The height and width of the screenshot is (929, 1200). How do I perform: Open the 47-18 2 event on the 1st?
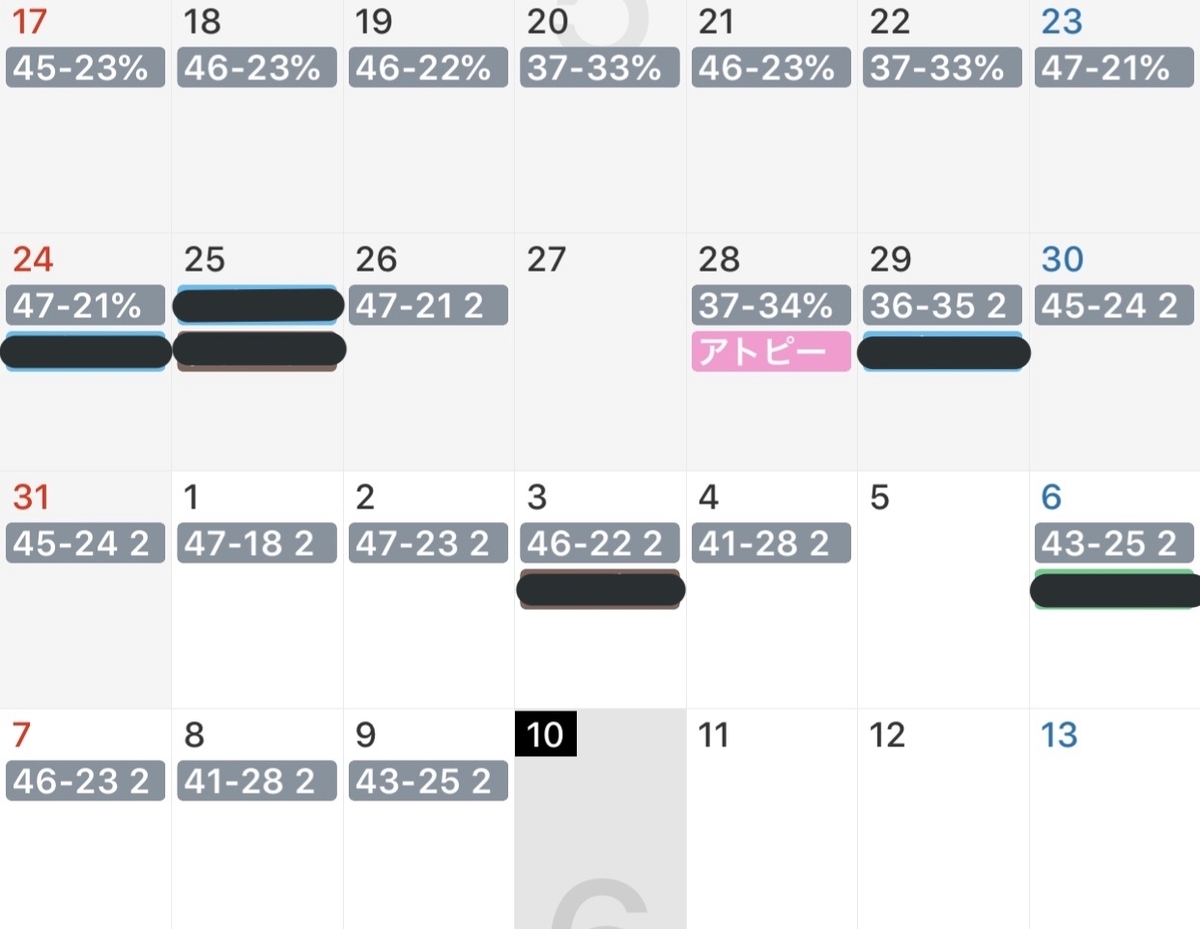257,543
